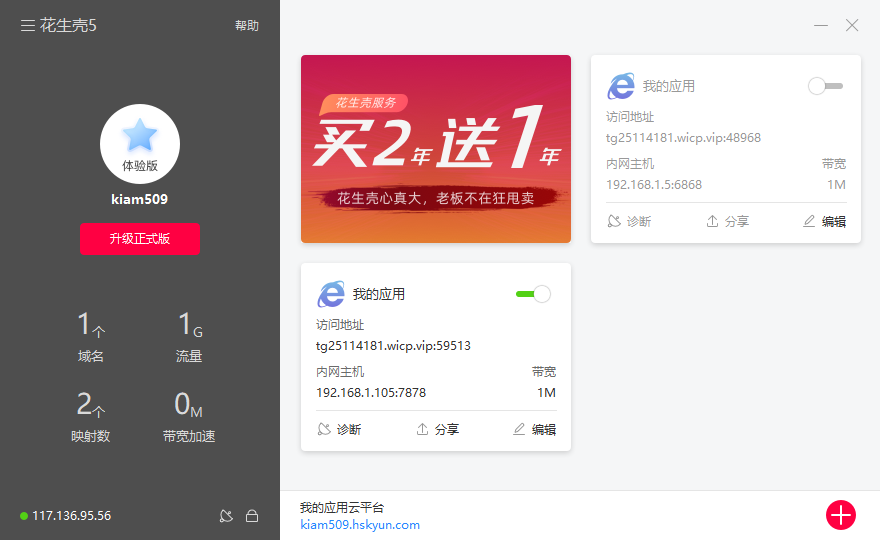Open the 帮助 help menu
880x540 pixels.
247,25
